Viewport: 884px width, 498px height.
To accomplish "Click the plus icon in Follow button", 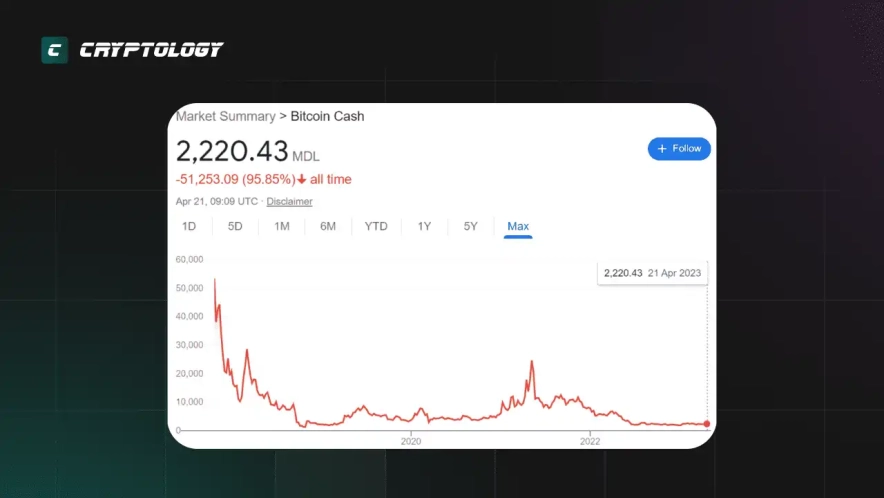I will (661, 149).
